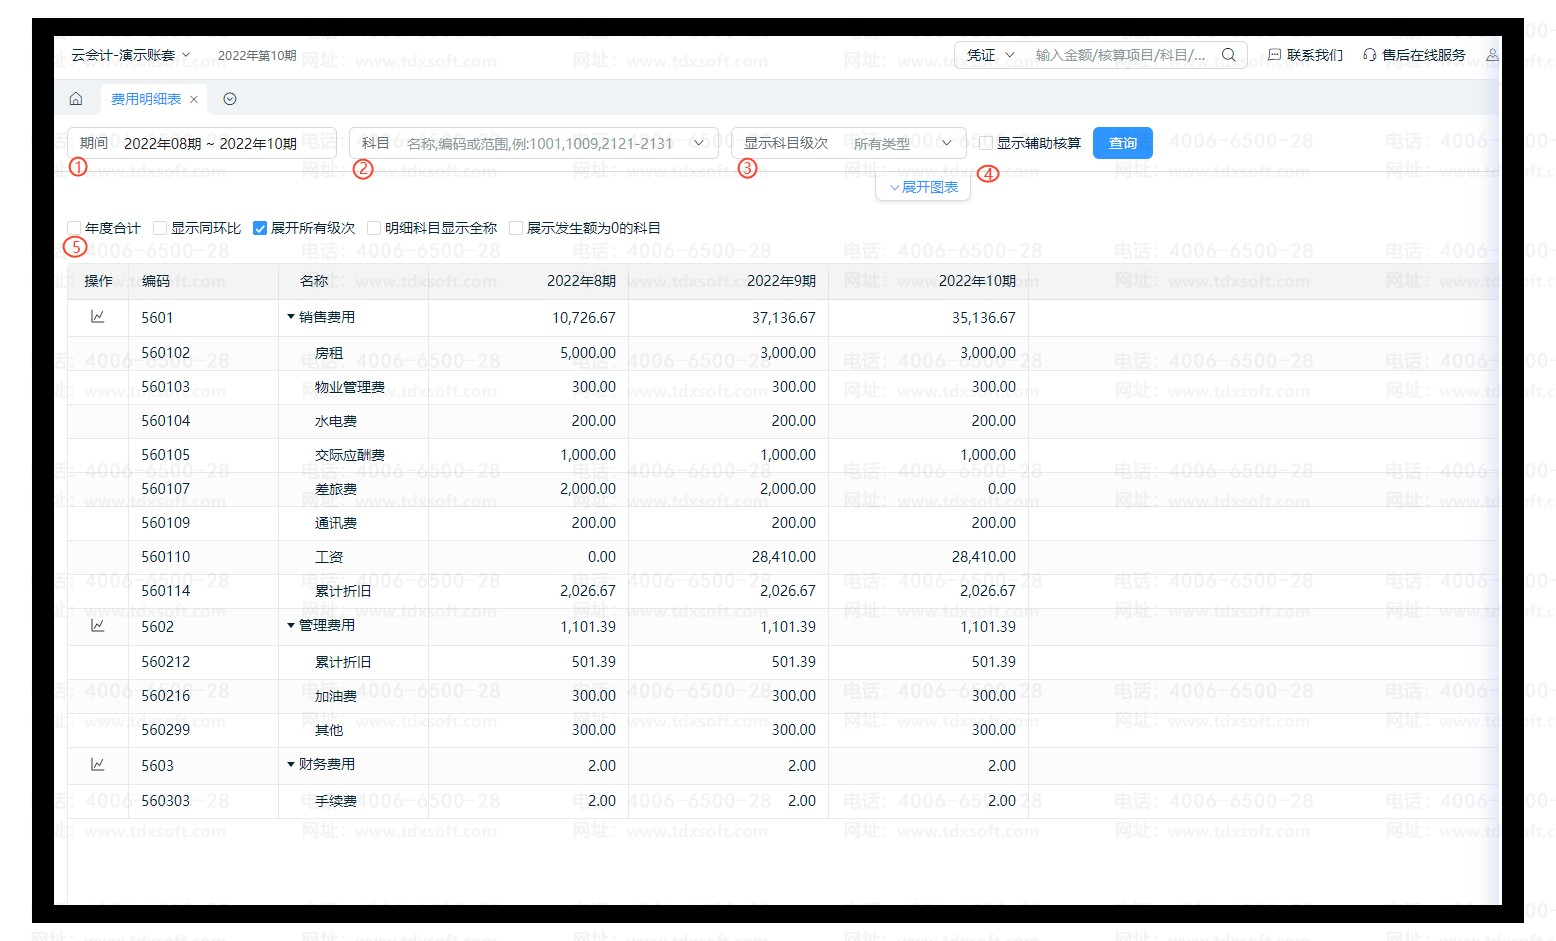
Task: Uncheck the 展开所有级次 checkbox
Action: [x=260, y=228]
